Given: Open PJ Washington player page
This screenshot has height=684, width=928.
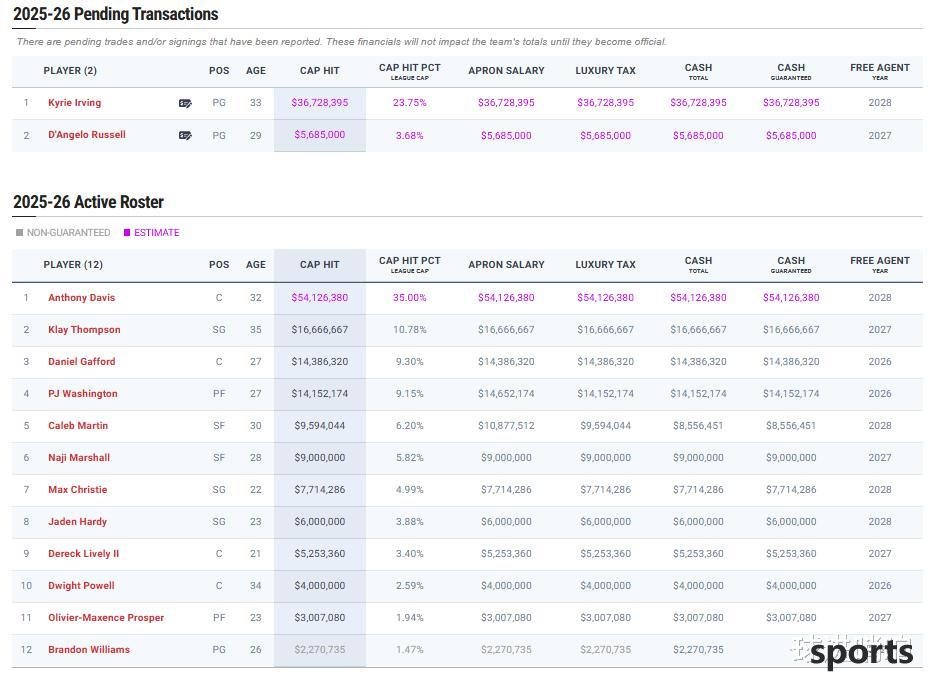Looking at the screenshot, I should pyautogui.click(x=83, y=393).
